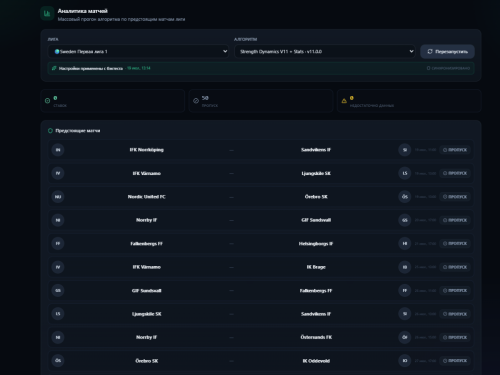This screenshot has width=500, height=375.
Task: Open the league dropdown showing Sweden
Action: coord(138,51)
